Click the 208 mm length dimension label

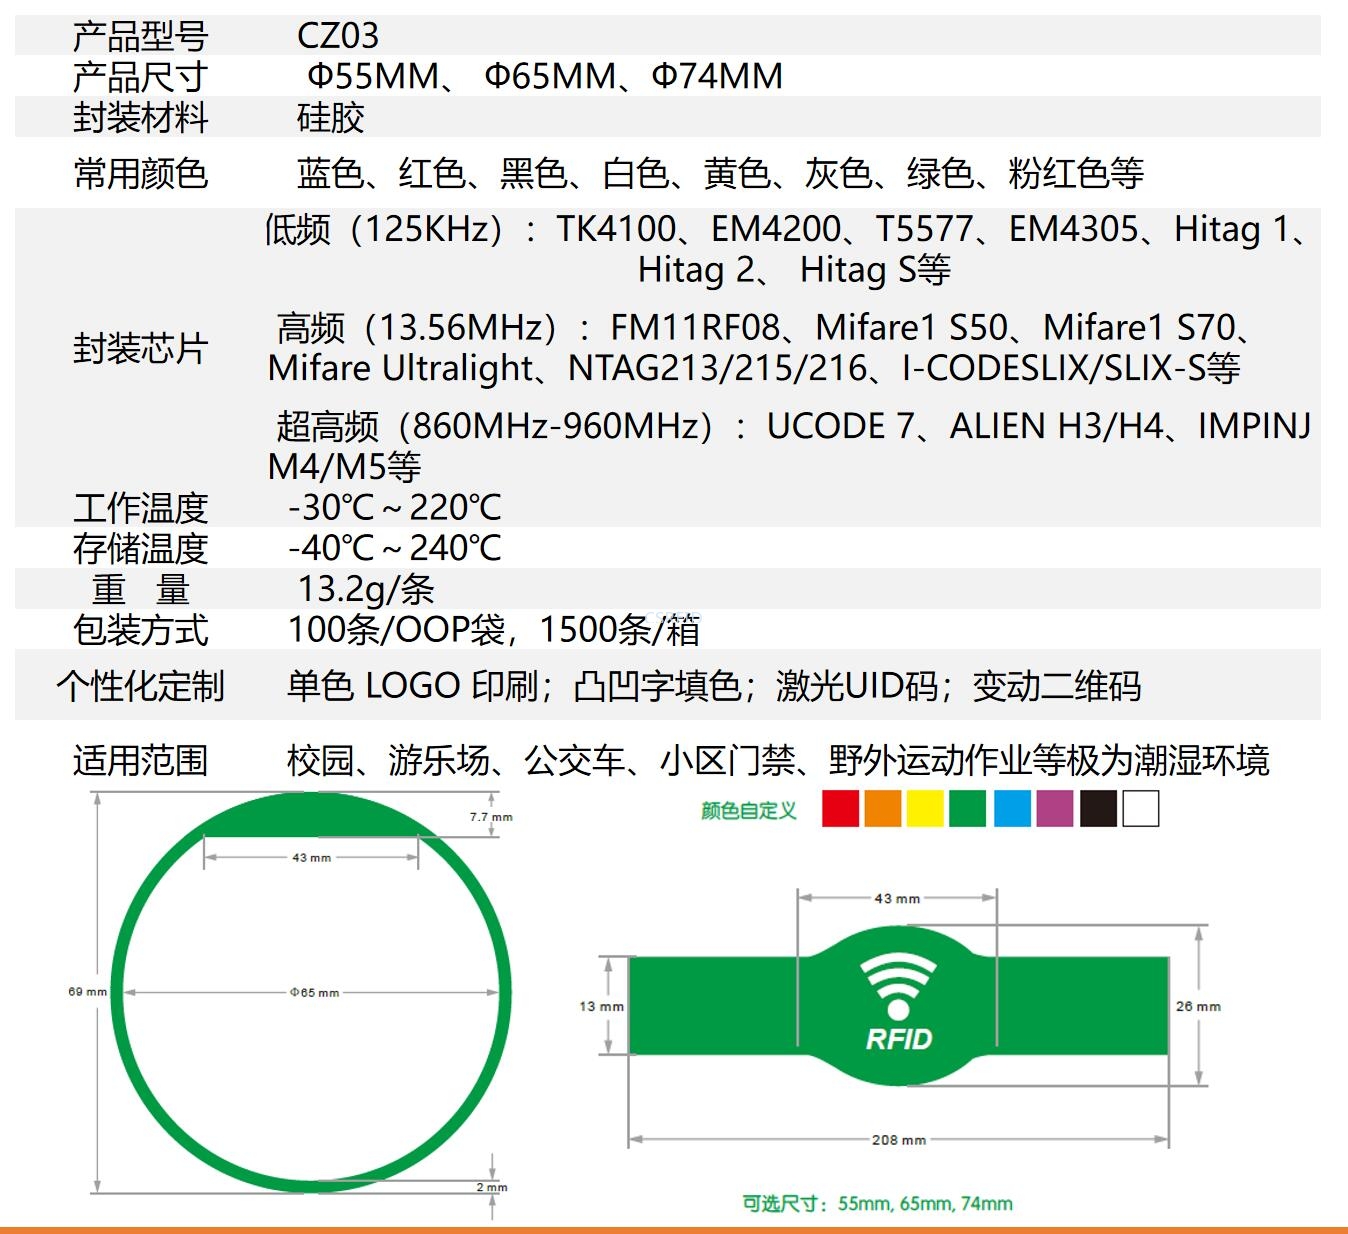[898, 1140]
